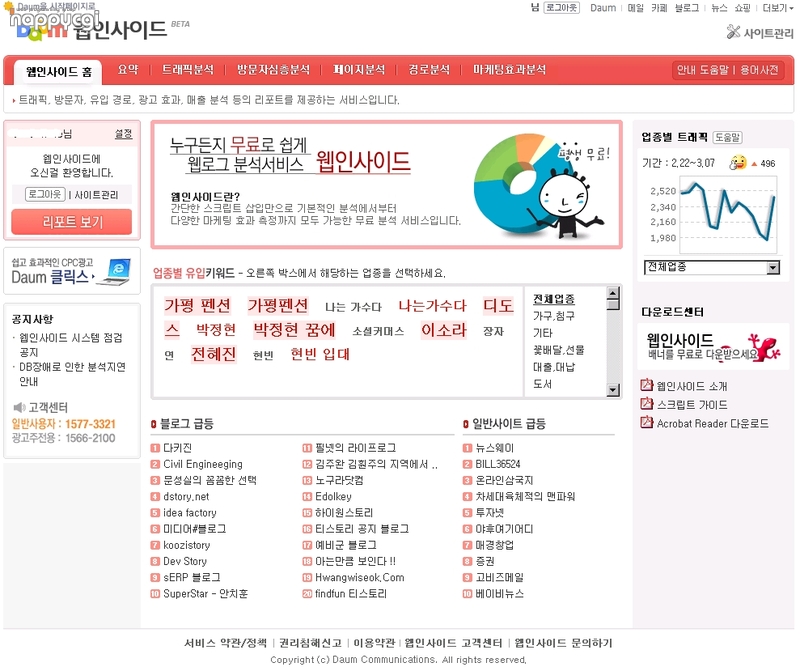This screenshot has width=800, height=667.
Task: Switch to the 웹인사이트 홈 tab
Action: pyautogui.click(x=59, y=71)
